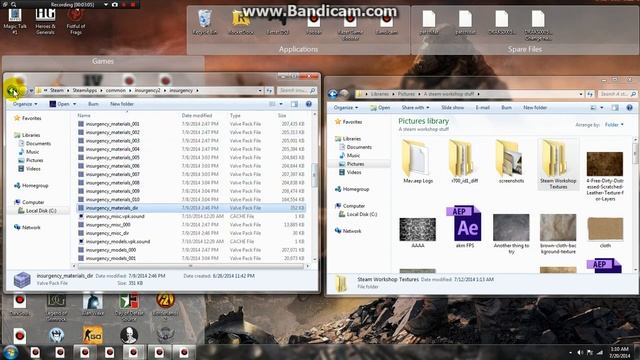This screenshot has width=640, height=360.
Task: Select the AAAA noise texture thumbnail
Action: [x=418, y=232]
